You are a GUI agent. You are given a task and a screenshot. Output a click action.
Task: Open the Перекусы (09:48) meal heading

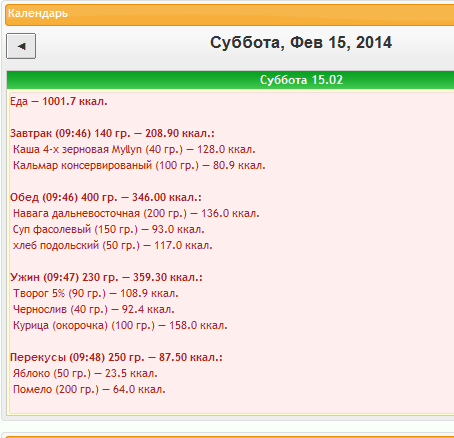tap(116, 357)
